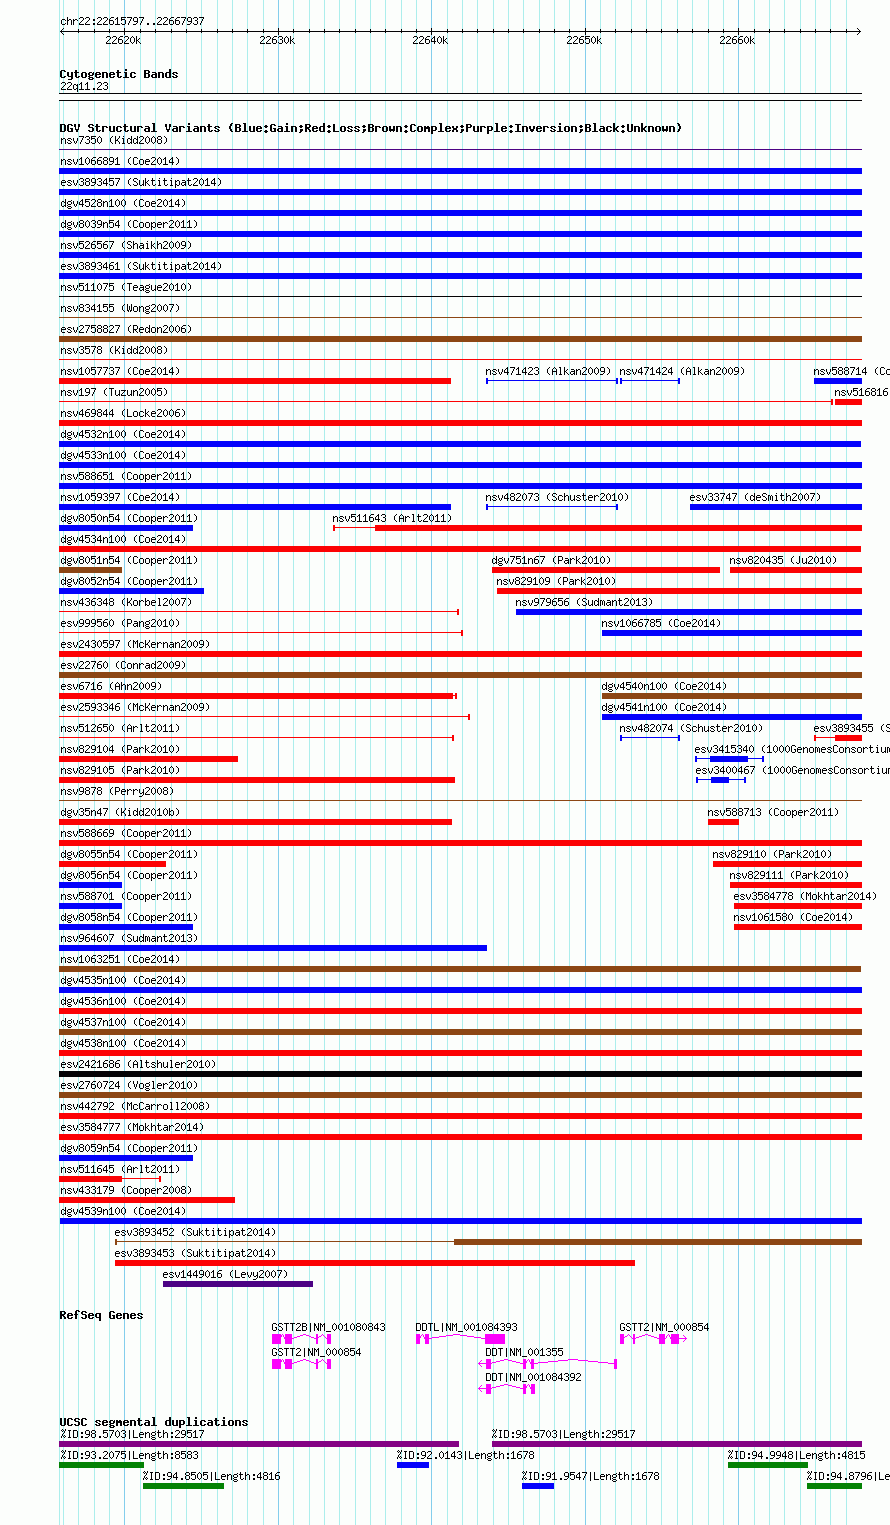Image resolution: width=890 pixels, height=1525 pixels.
Task: Select nsv964607 (Sudmant2013) label
Action: pyautogui.click(x=128, y=938)
